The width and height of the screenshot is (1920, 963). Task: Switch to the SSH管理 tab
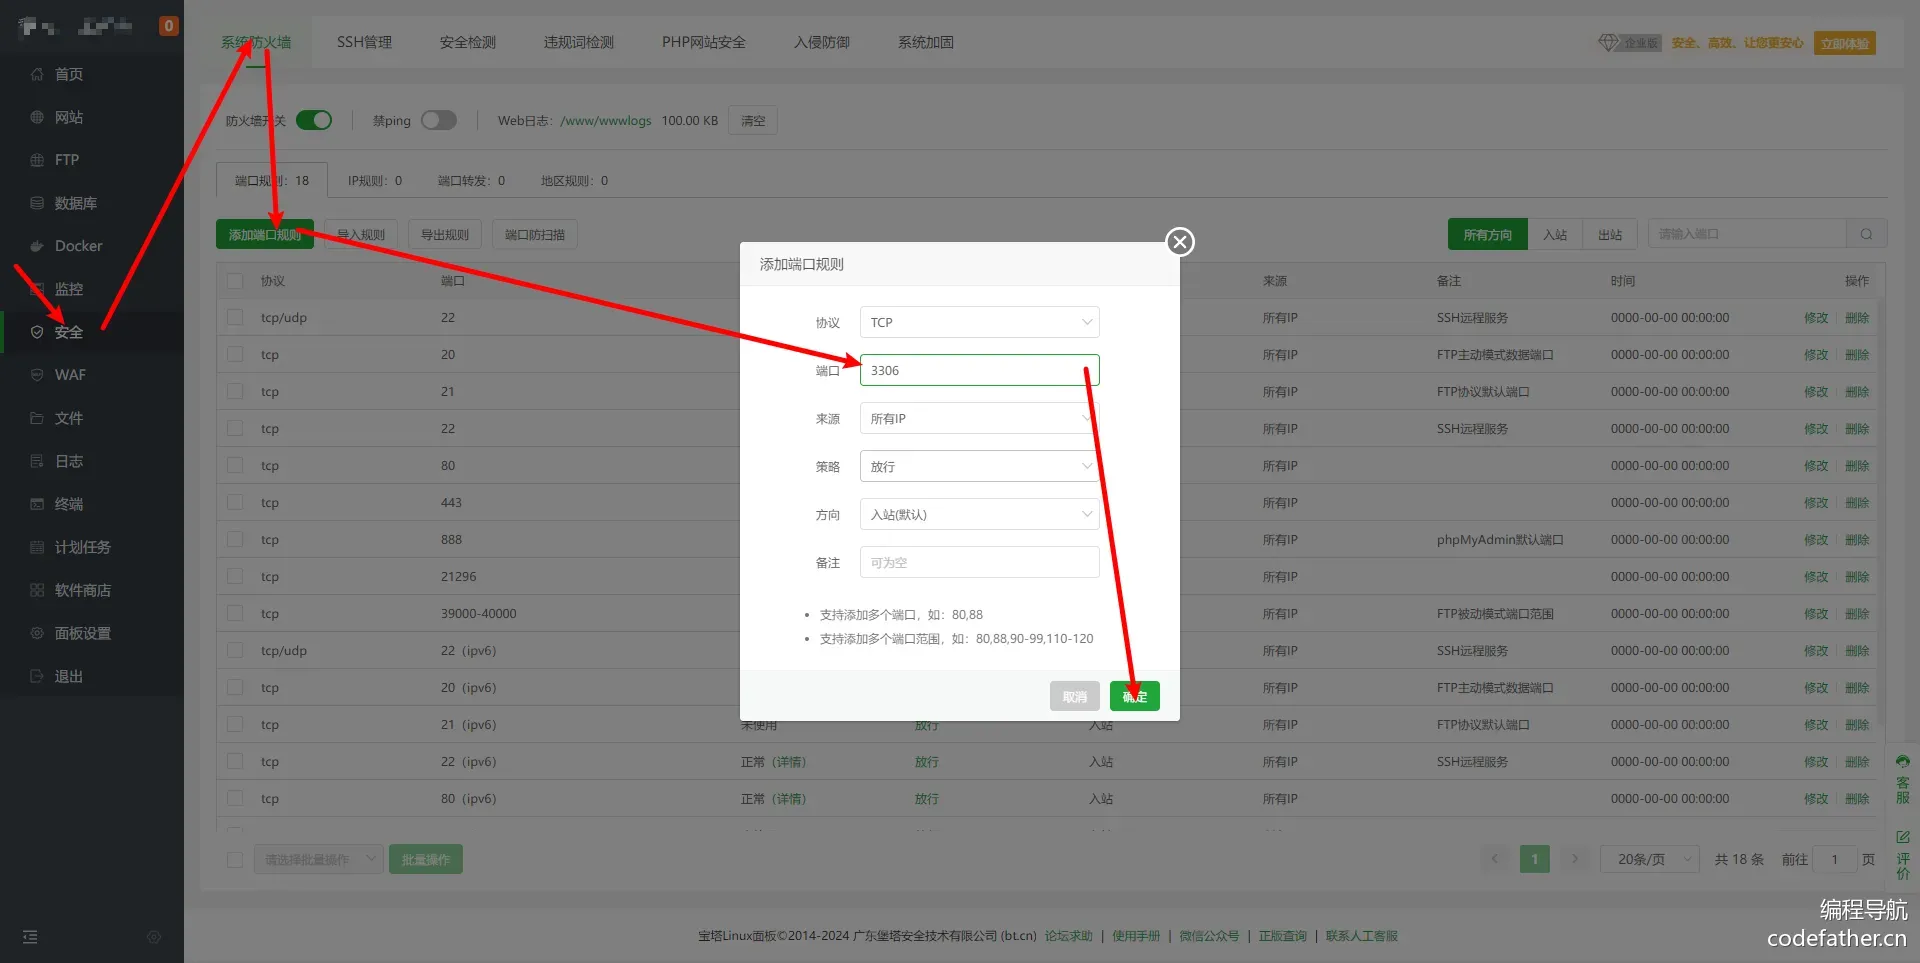[x=364, y=42]
